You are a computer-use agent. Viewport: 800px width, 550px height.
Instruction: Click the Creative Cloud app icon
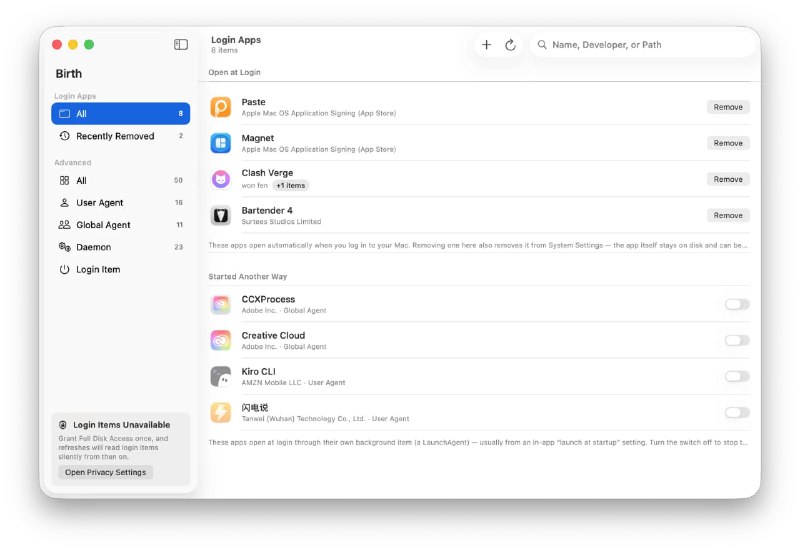(x=220, y=340)
